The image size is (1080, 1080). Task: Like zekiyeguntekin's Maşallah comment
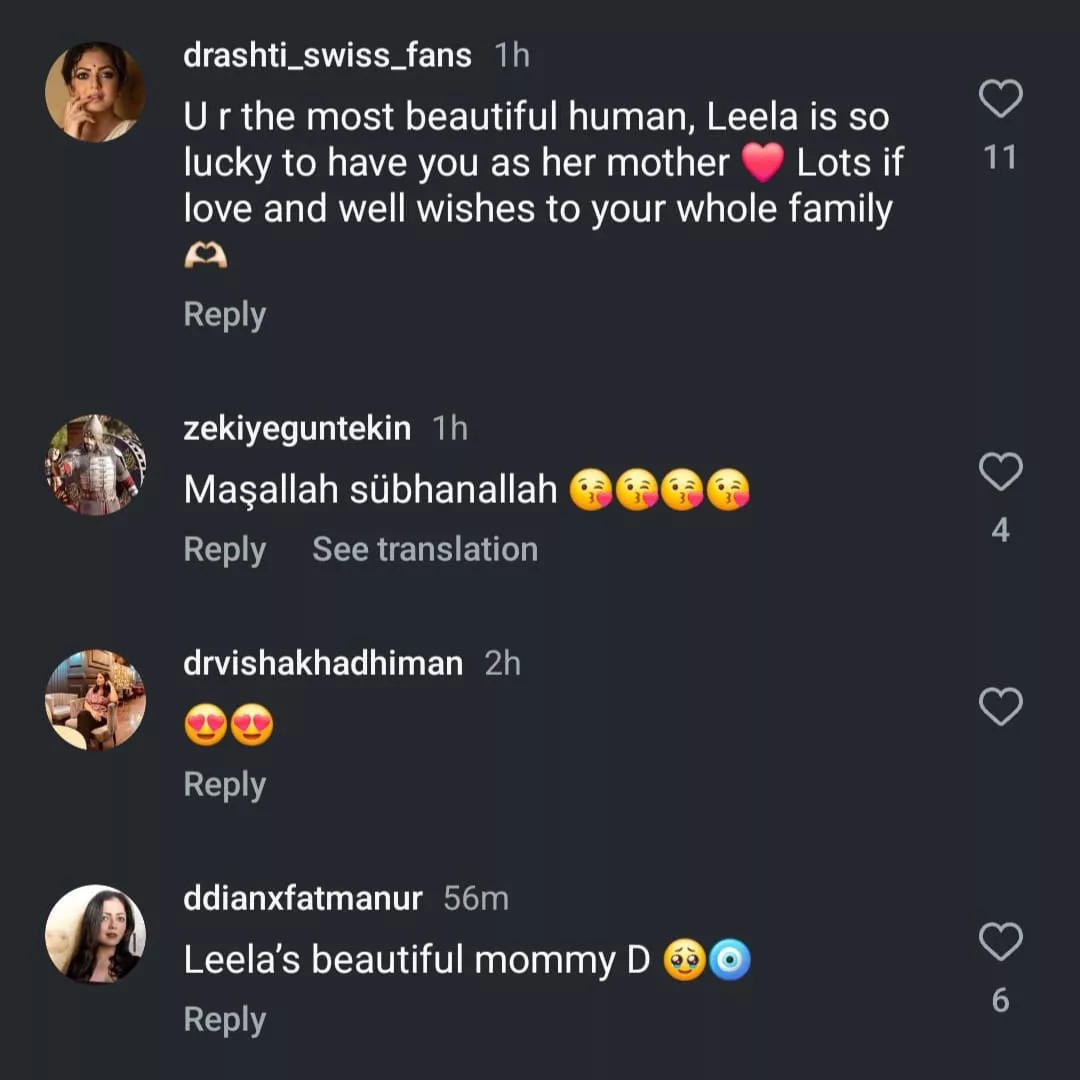[x=1000, y=471]
